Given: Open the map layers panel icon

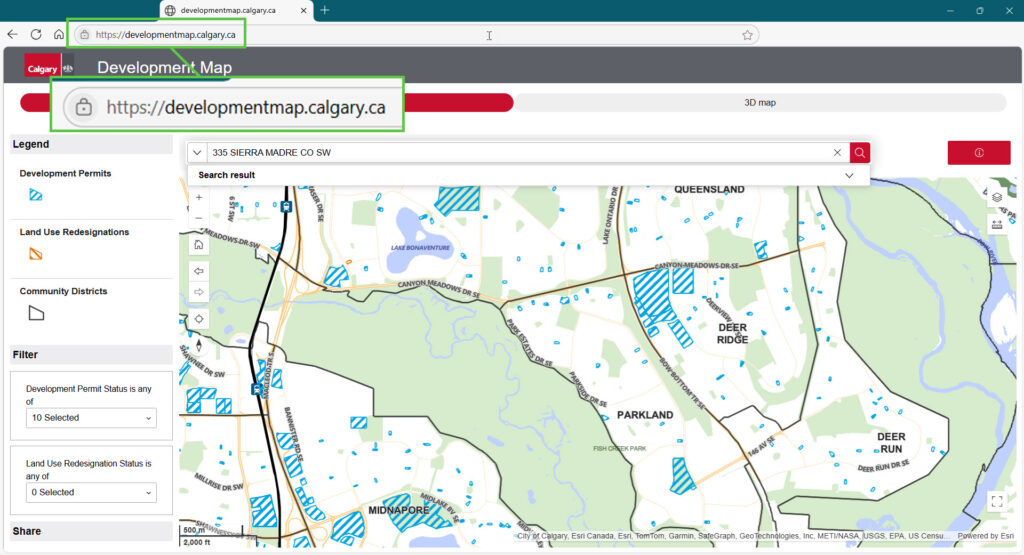Looking at the screenshot, I should [x=997, y=197].
